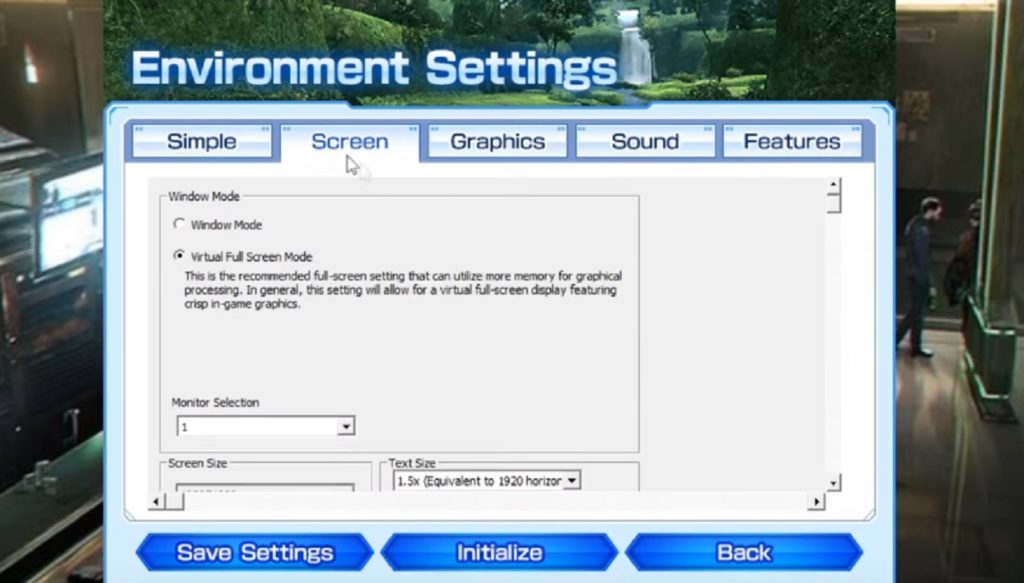Switch to the Sound tab
The image size is (1024, 583).
click(x=645, y=141)
